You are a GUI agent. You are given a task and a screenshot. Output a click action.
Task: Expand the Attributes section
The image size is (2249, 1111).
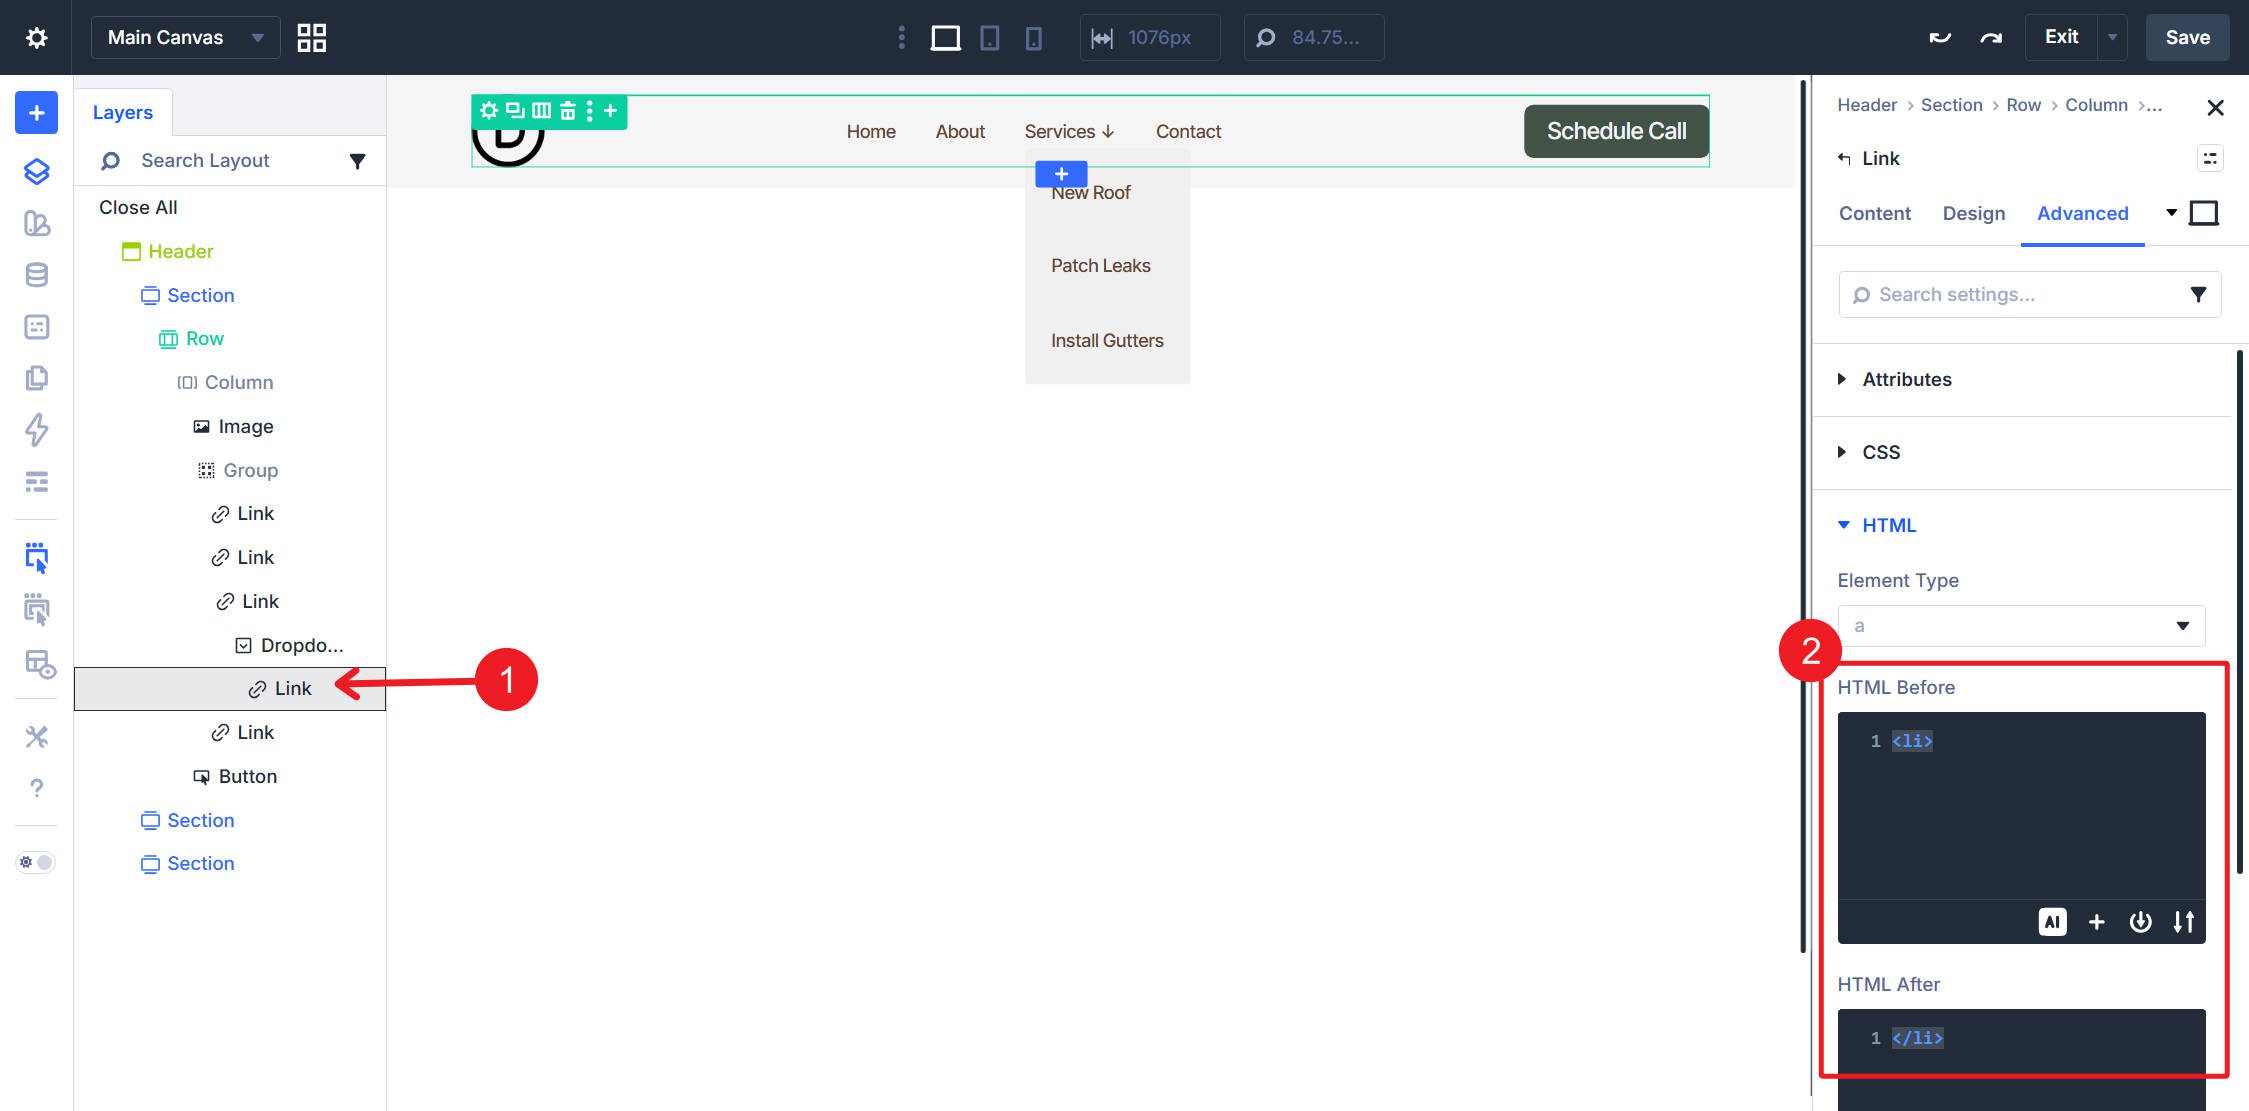[x=1906, y=379]
